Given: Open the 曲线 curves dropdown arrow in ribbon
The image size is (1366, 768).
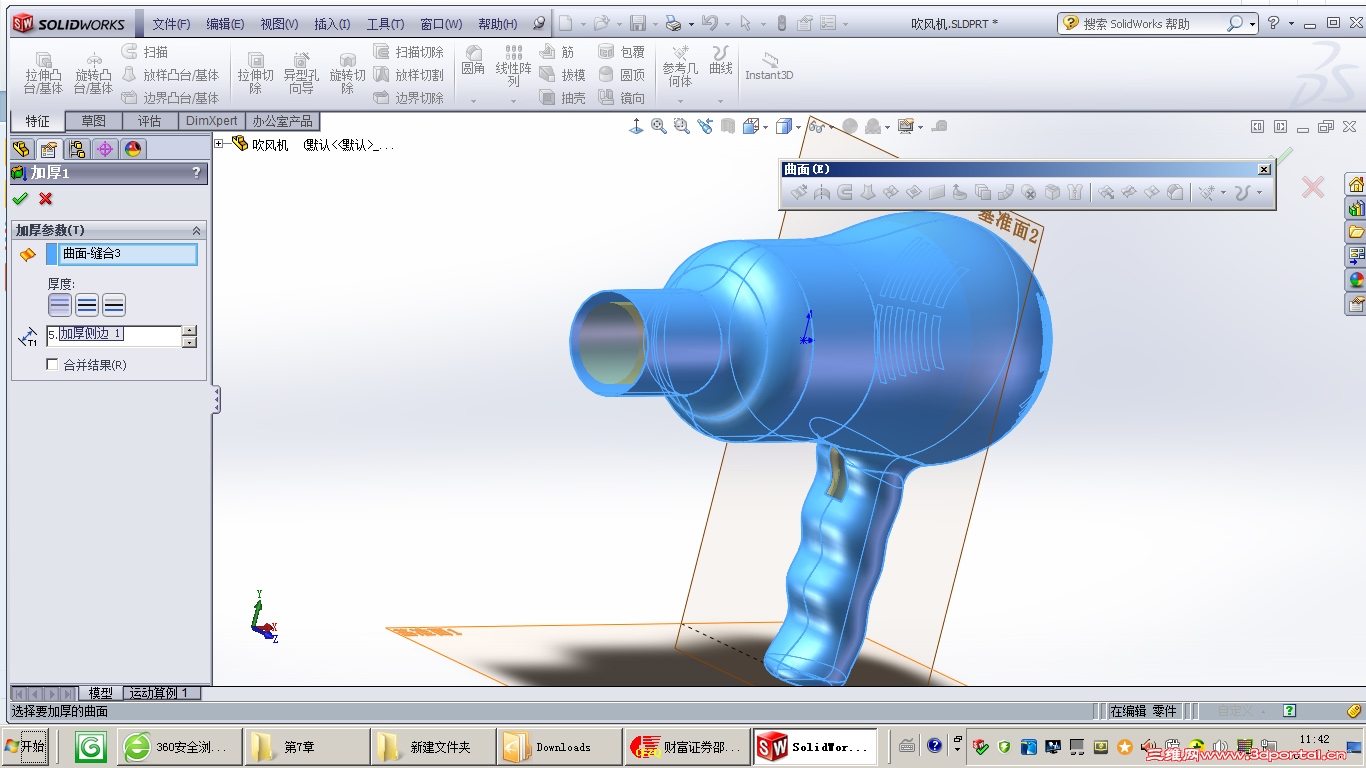Looking at the screenshot, I should coord(720,100).
